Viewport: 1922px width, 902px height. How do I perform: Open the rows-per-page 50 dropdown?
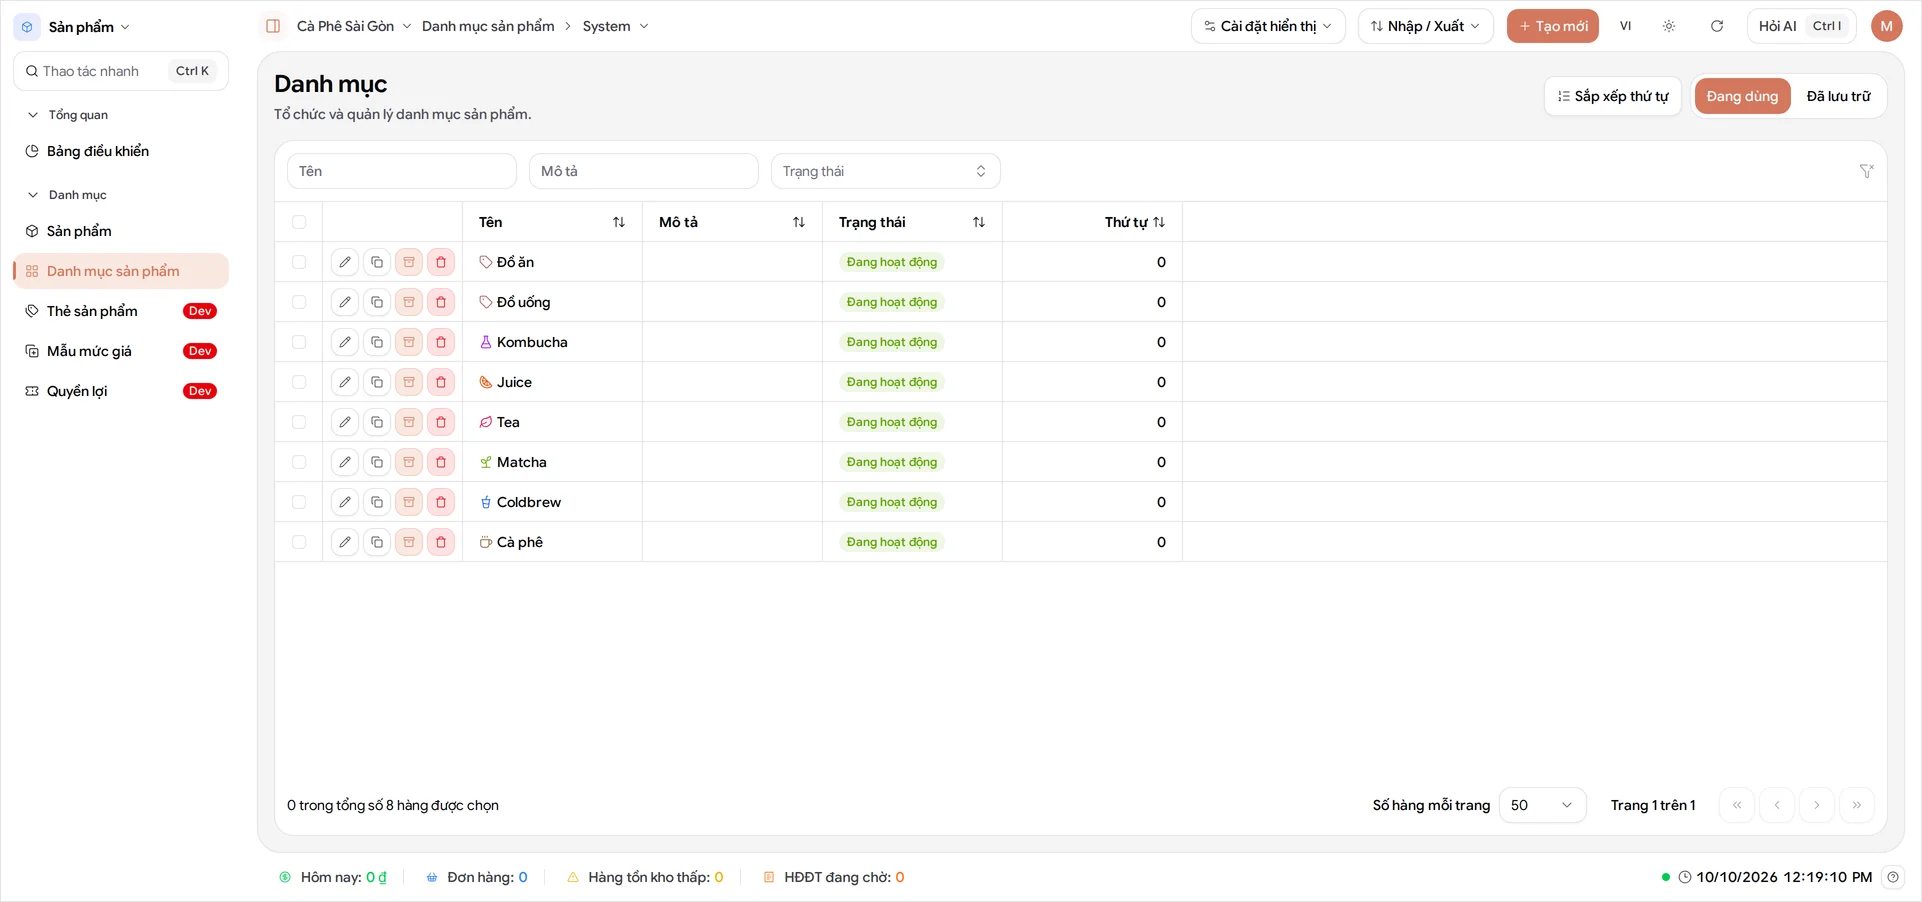tap(1543, 805)
